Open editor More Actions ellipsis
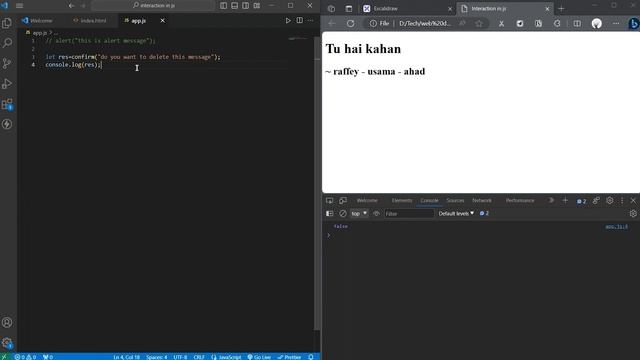Viewport: 640px width, 360px height. coord(311,20)
